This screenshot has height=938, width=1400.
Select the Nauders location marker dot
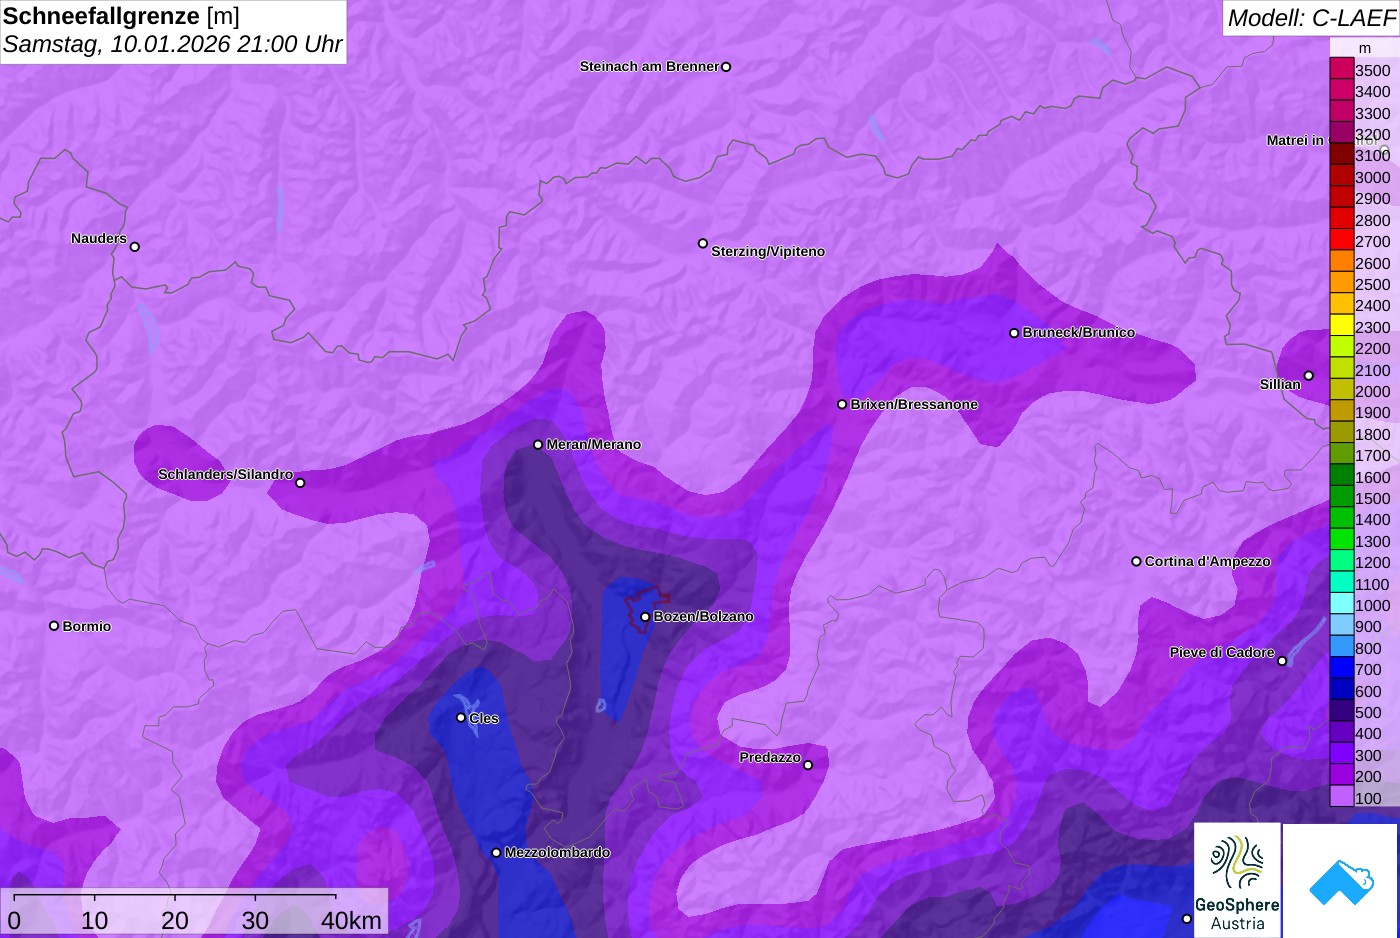(135, 247)
